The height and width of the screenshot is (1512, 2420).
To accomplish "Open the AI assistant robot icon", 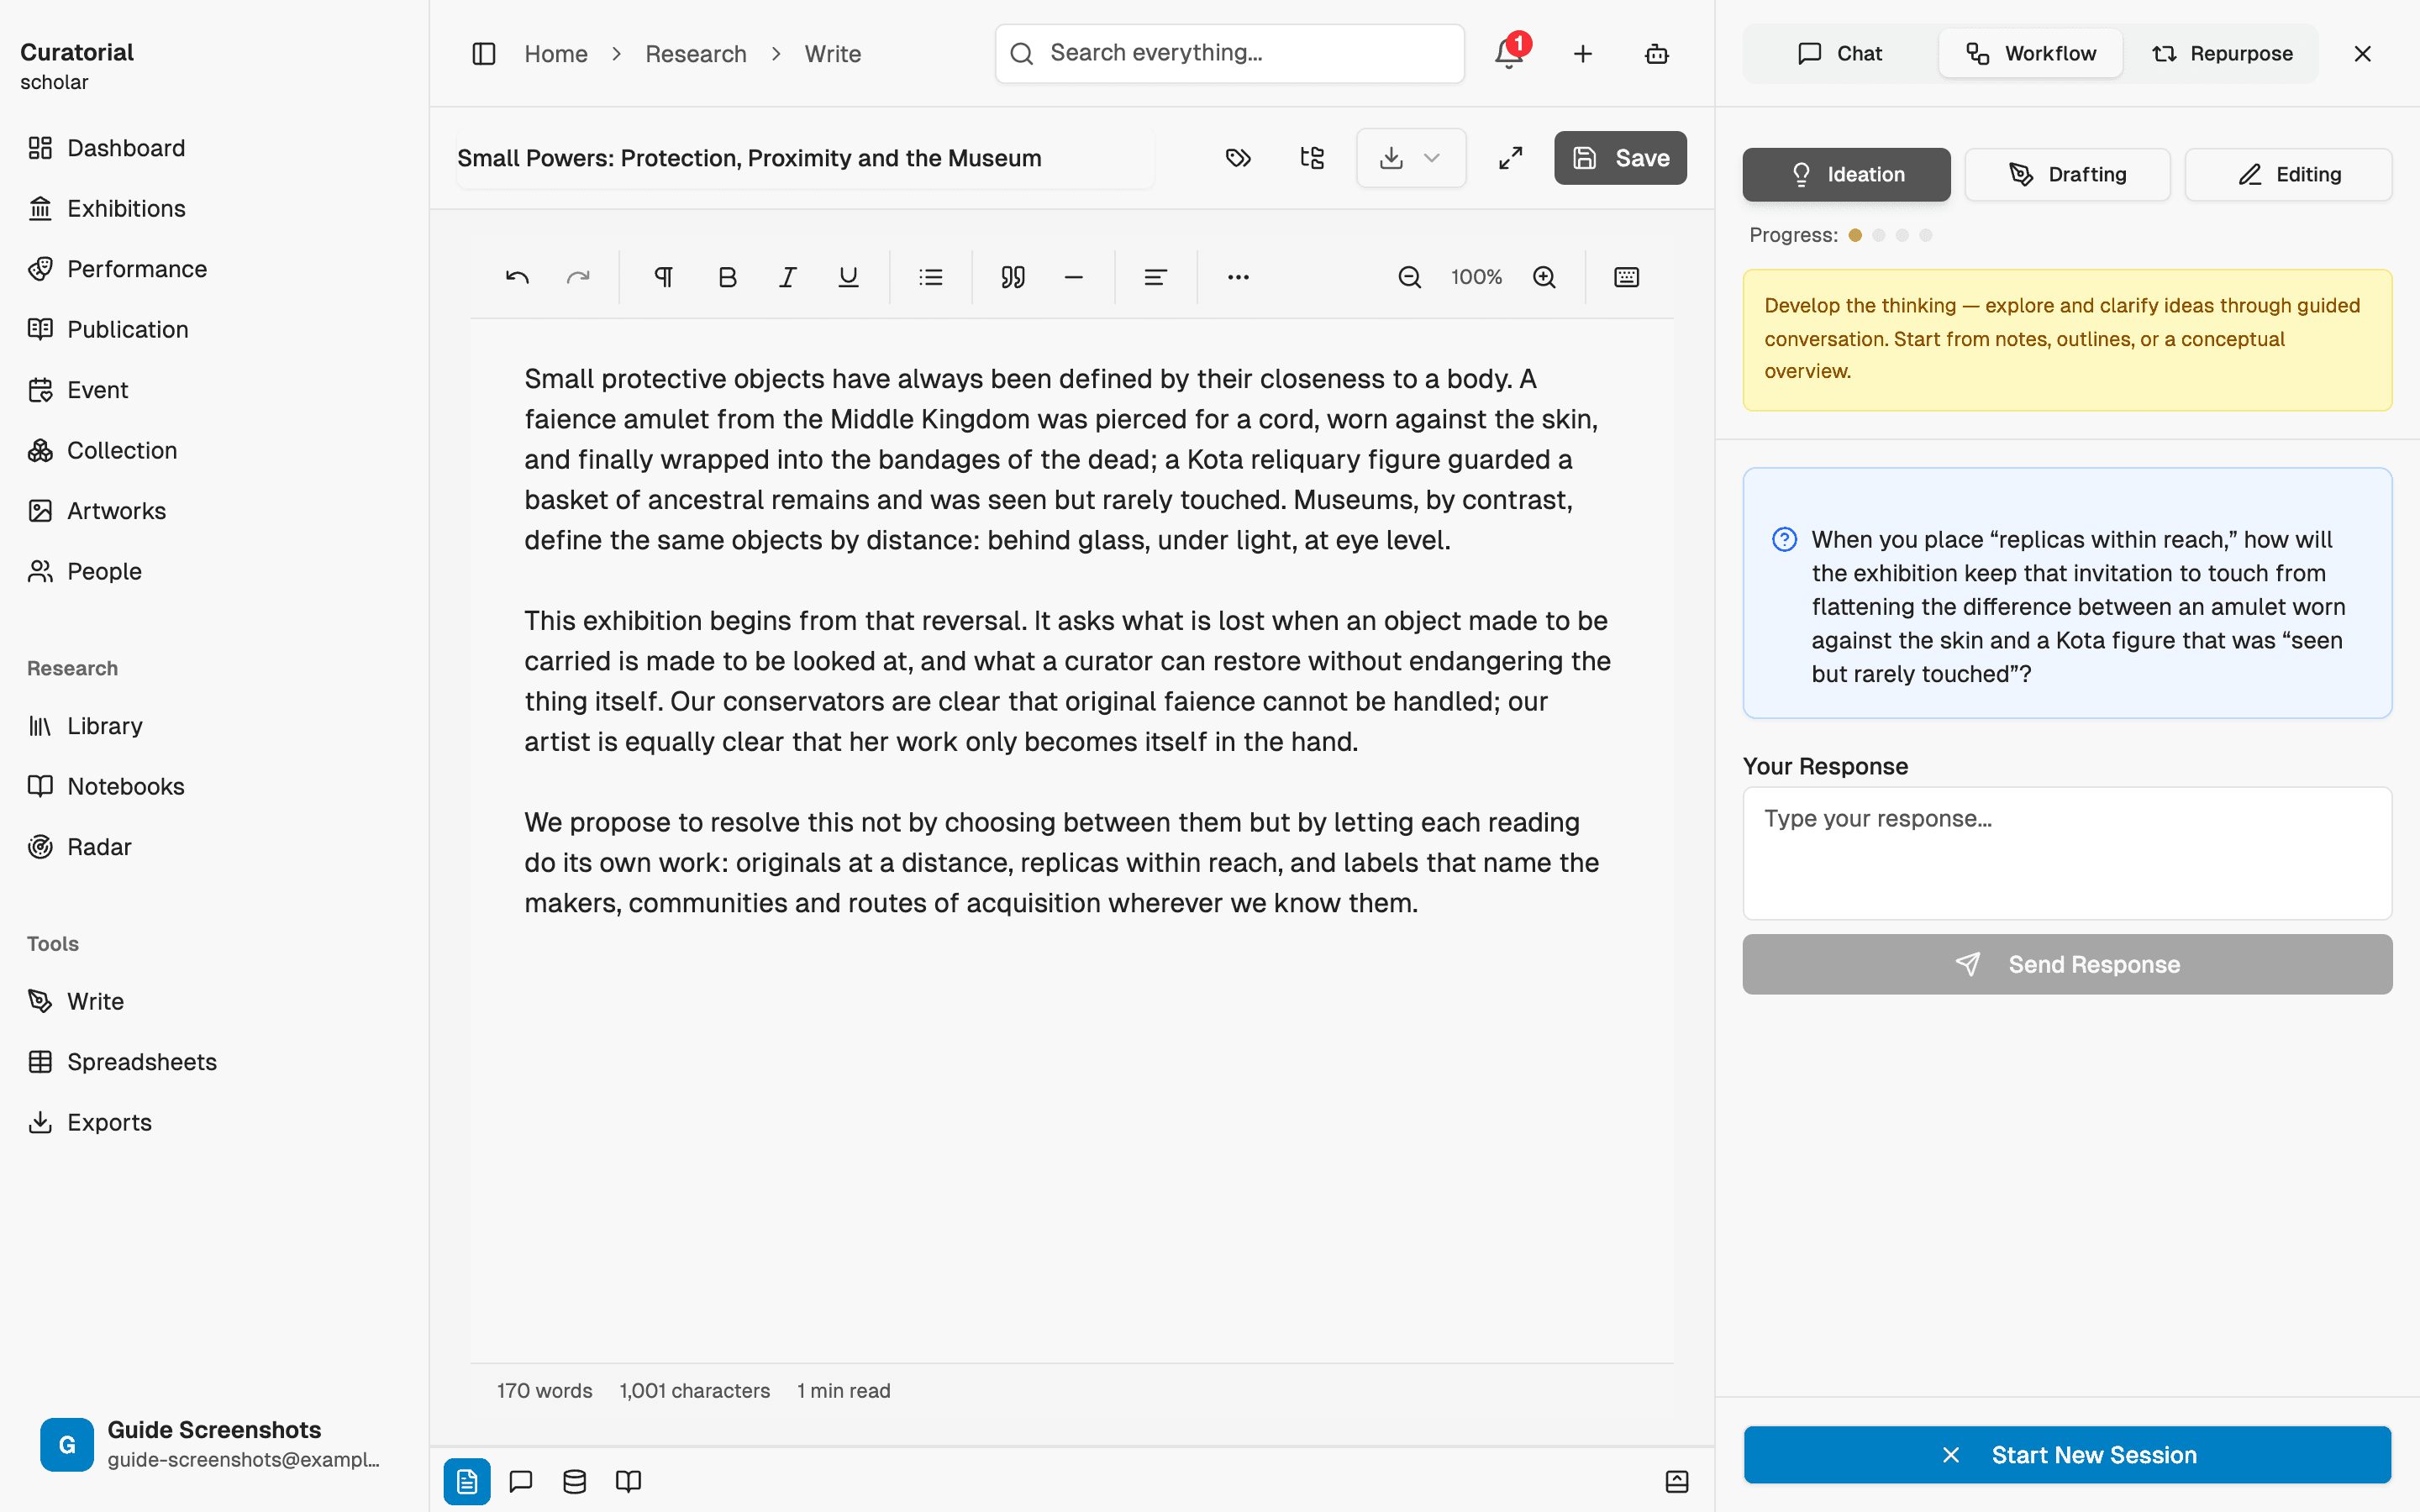I will 1657,54.
